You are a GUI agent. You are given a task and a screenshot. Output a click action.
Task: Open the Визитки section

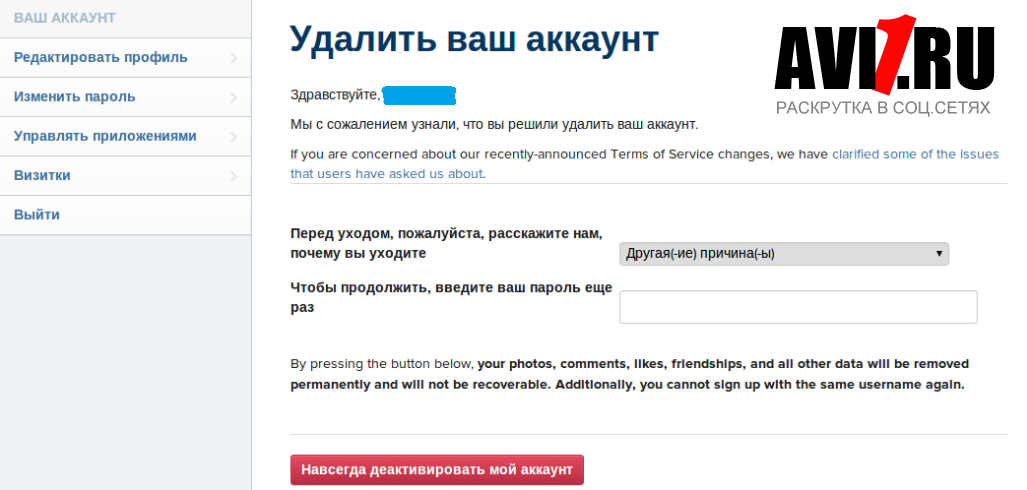point(125,176)
